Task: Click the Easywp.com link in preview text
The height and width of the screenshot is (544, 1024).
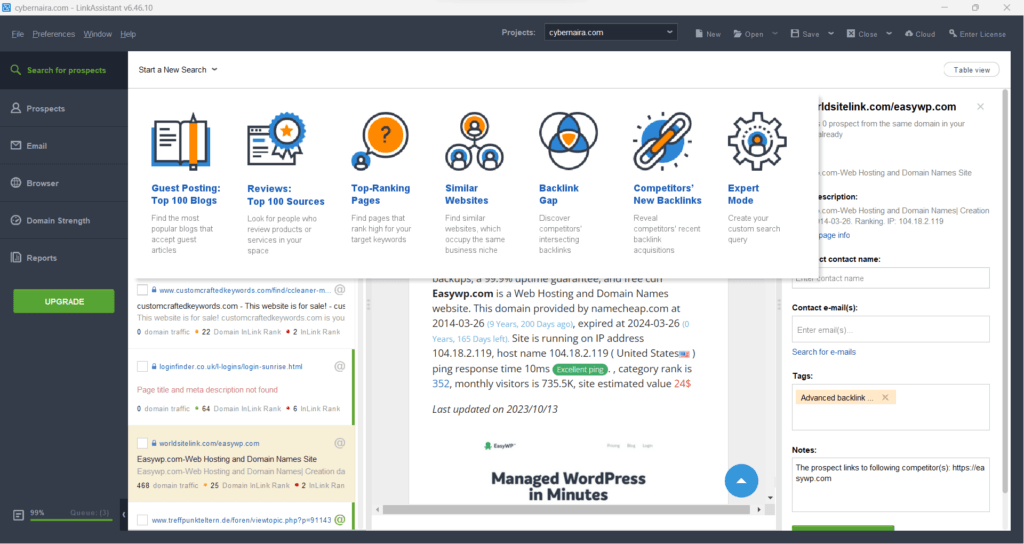Action: (x=463, y=294)
